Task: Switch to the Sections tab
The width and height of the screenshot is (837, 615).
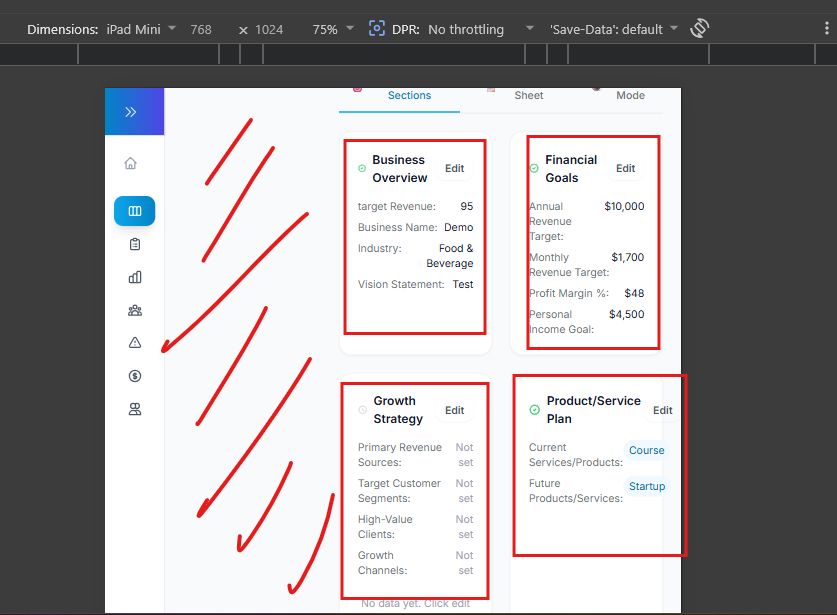Action: [409, 96]
